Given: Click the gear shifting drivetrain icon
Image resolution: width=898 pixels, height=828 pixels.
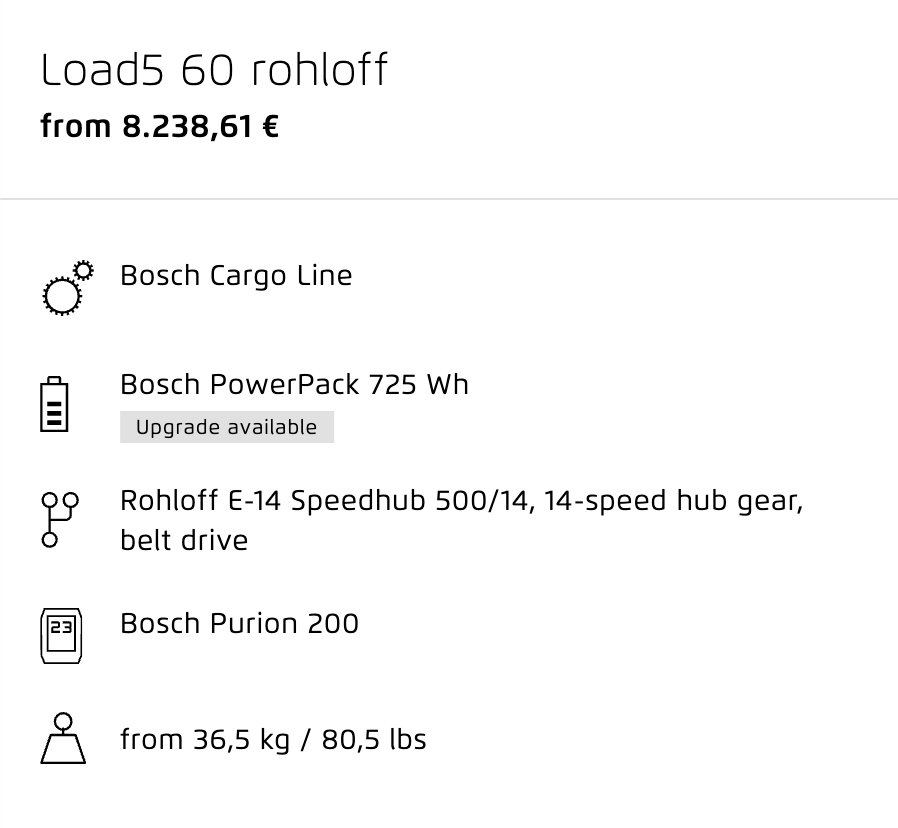Looking at the screenshot, I should (x=60, y=520).
